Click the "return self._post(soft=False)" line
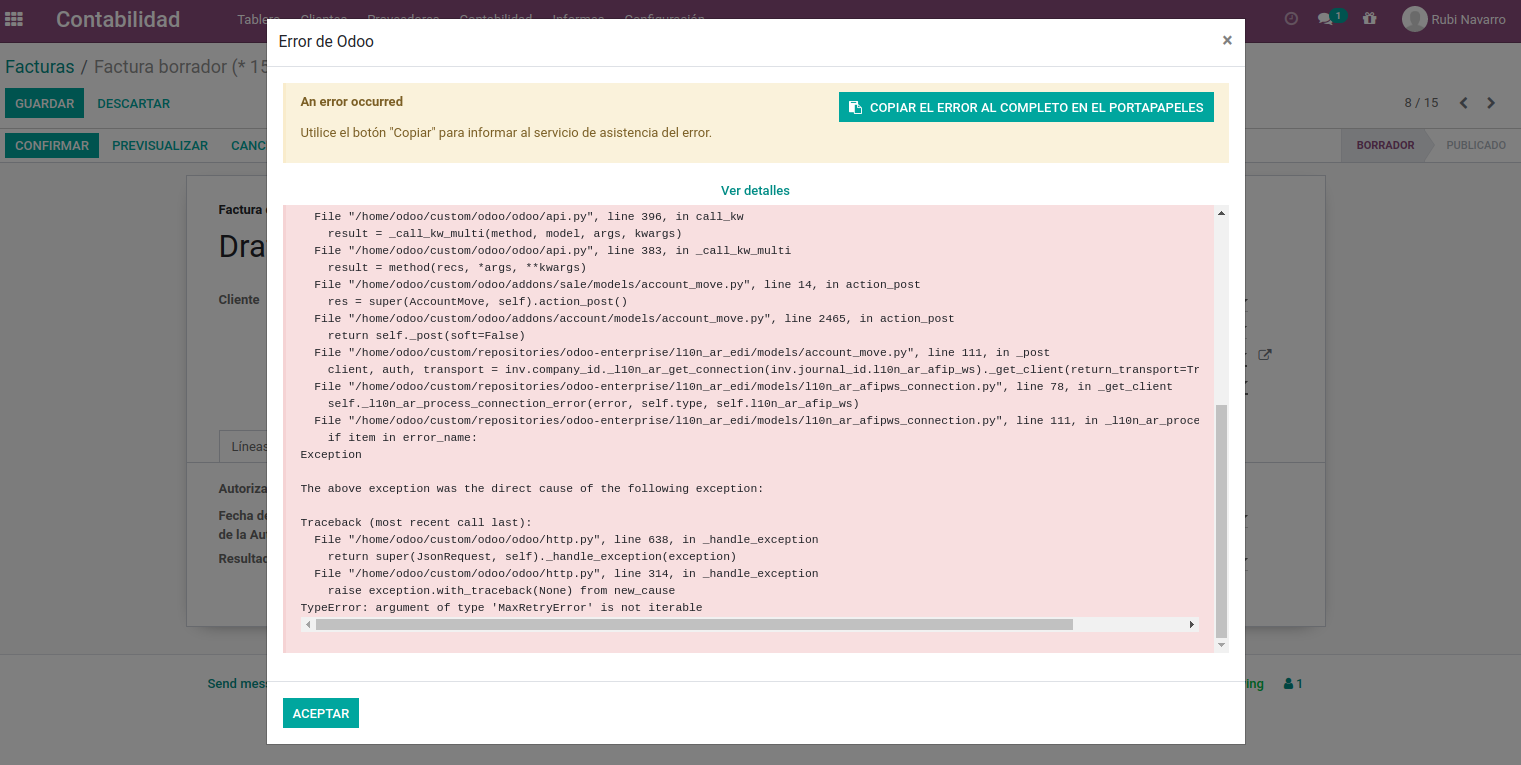 click(x=426, y=336)
